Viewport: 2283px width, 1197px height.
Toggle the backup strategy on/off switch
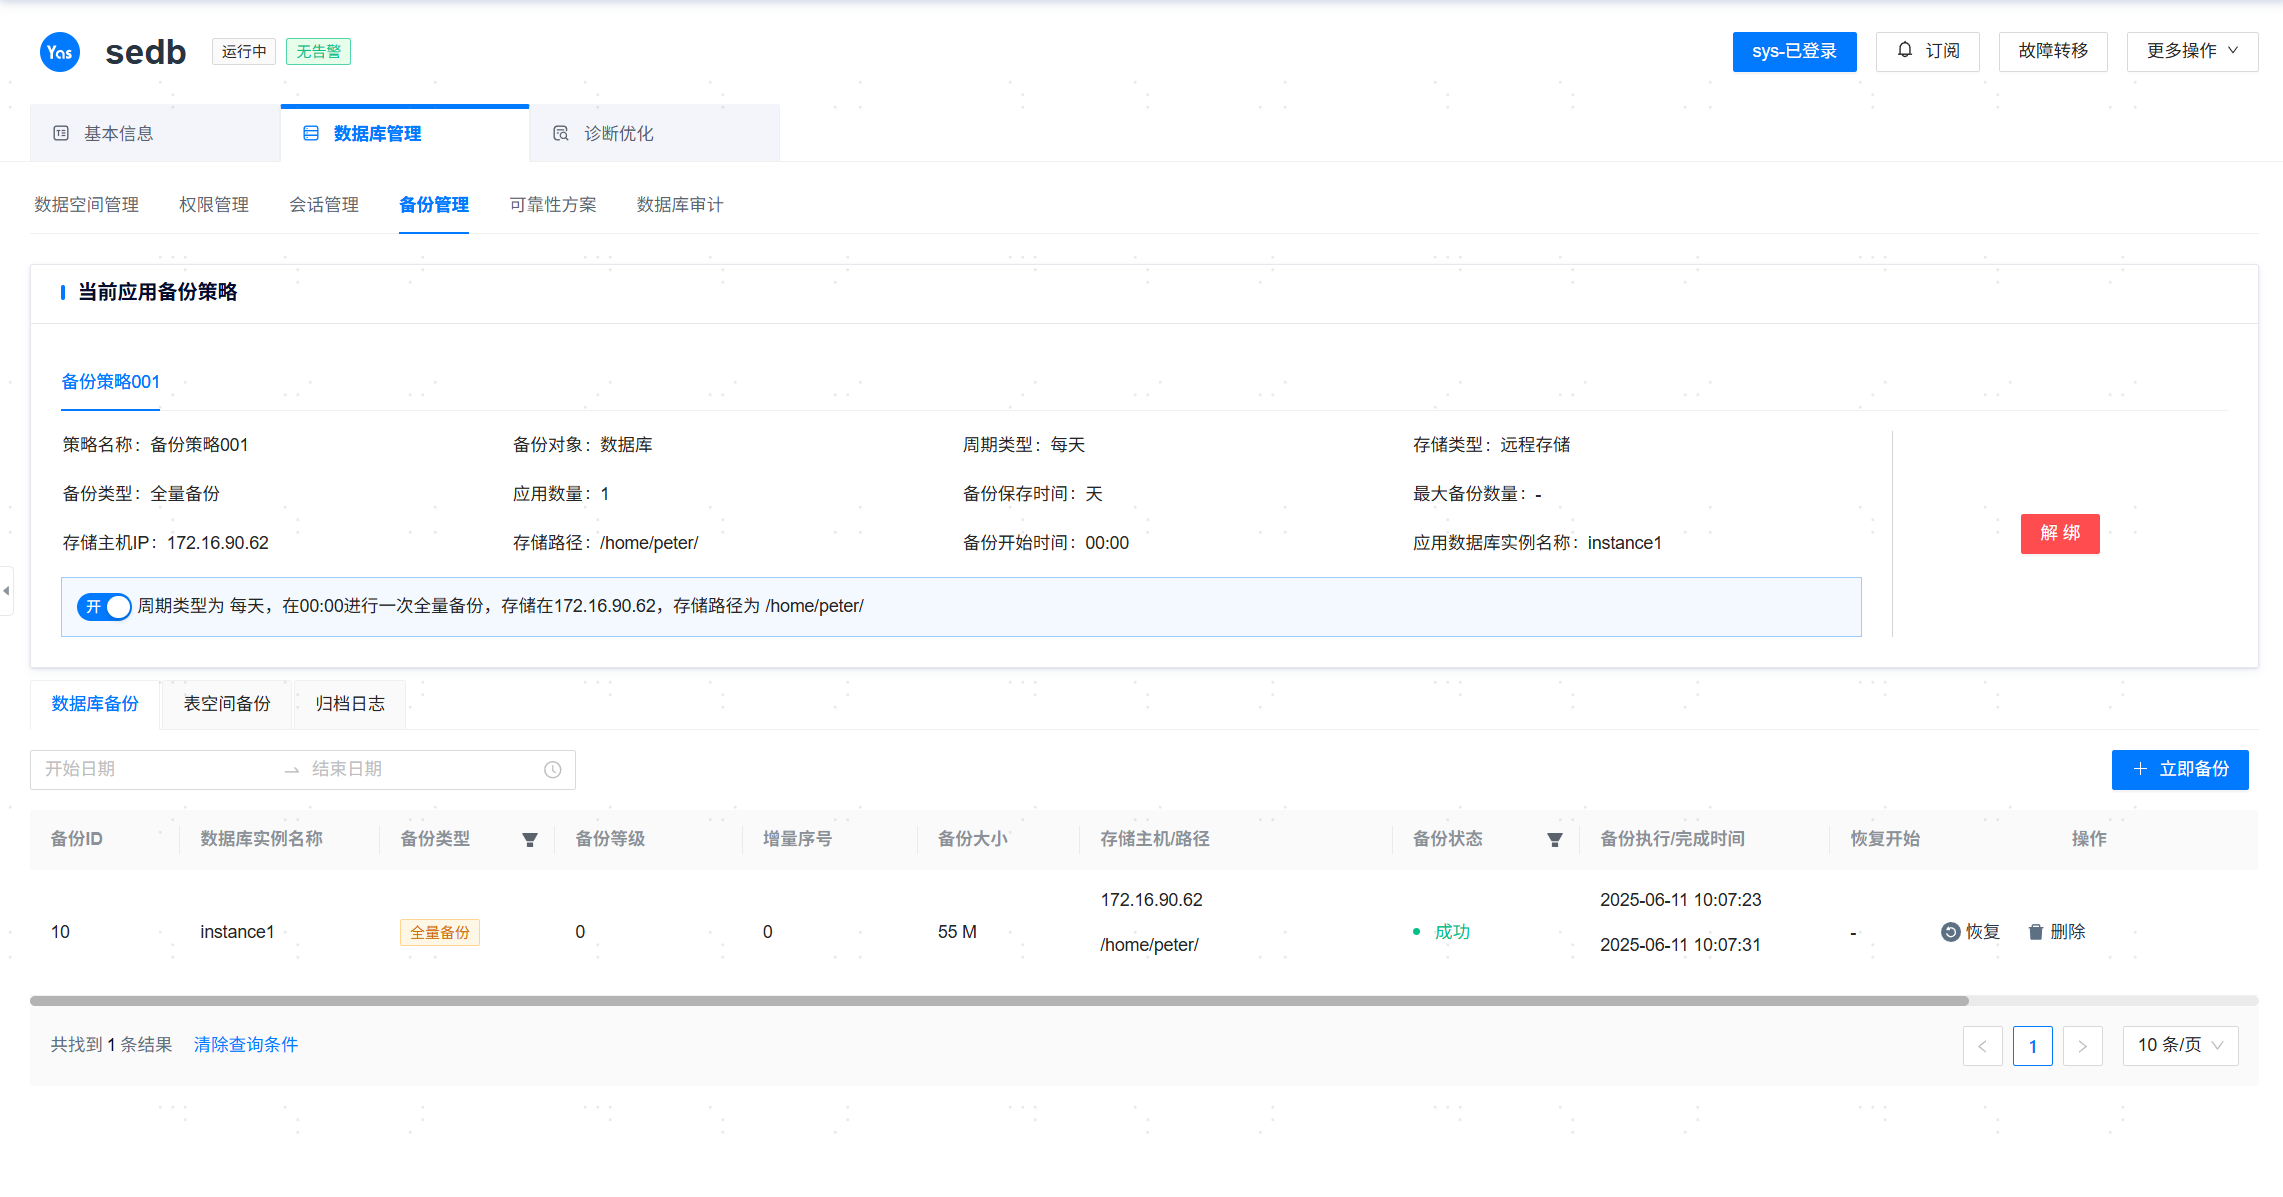coord(104,607)
